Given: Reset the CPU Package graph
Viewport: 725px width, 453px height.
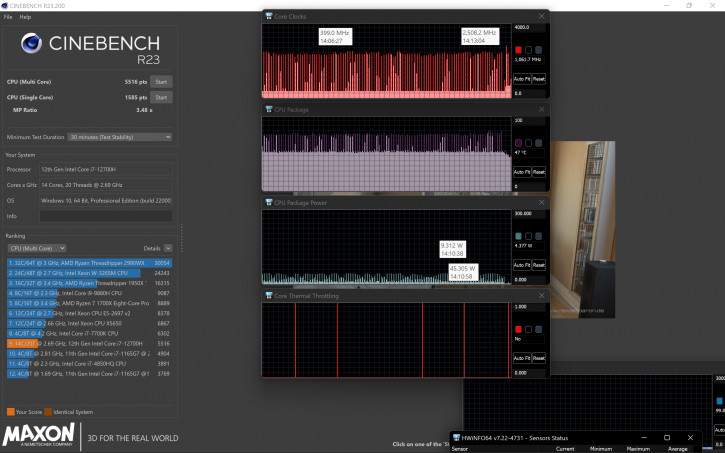Looking at the screenshot, I should tap(539, 172).
